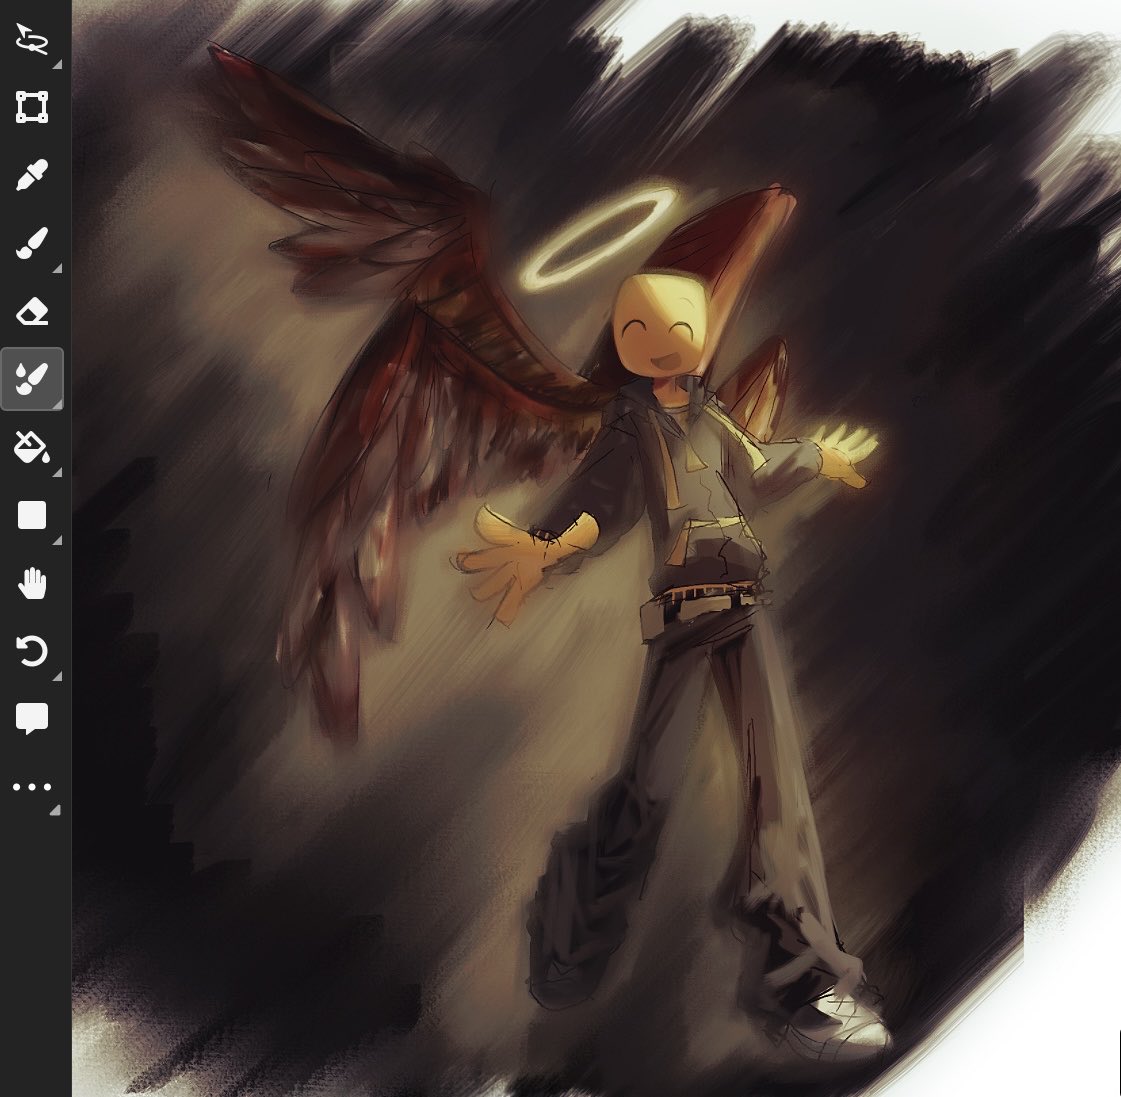1121x1097 pixels.
Task: Select the Transform tool
Action: click(32, 107)
